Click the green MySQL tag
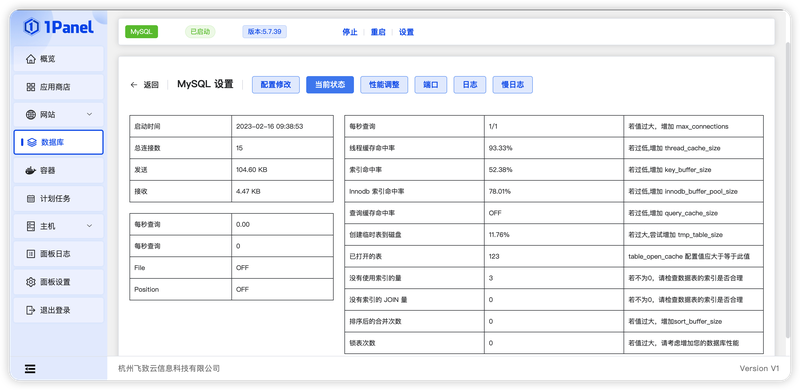Image resolution: width=800 pixels, height=390 pixels. click(141, 32)
